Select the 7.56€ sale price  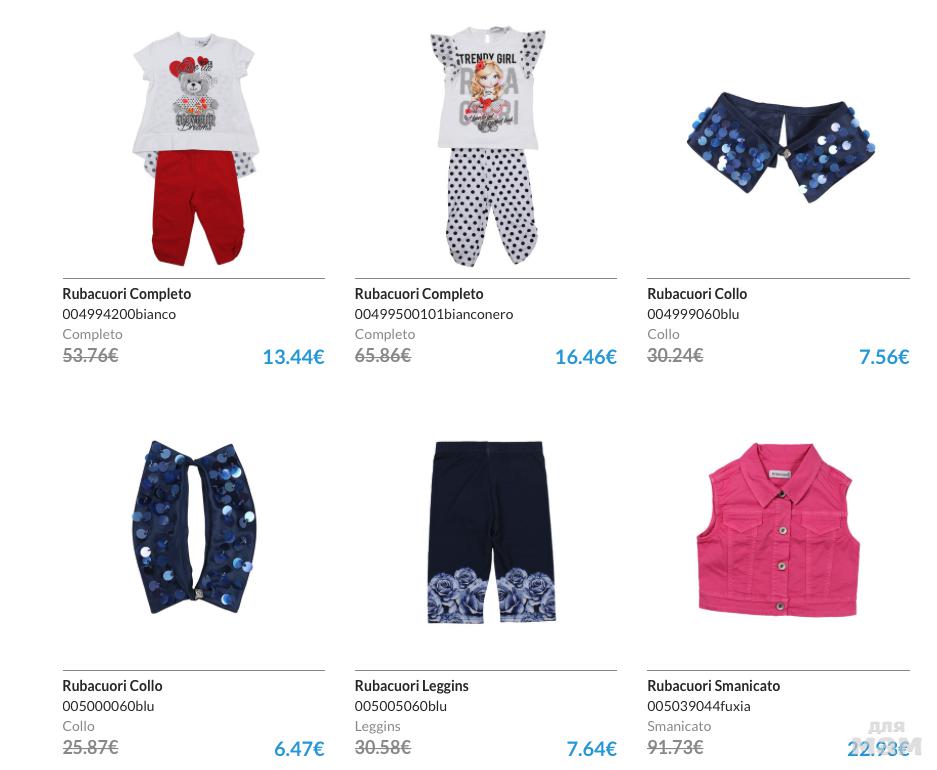point(884,357)
